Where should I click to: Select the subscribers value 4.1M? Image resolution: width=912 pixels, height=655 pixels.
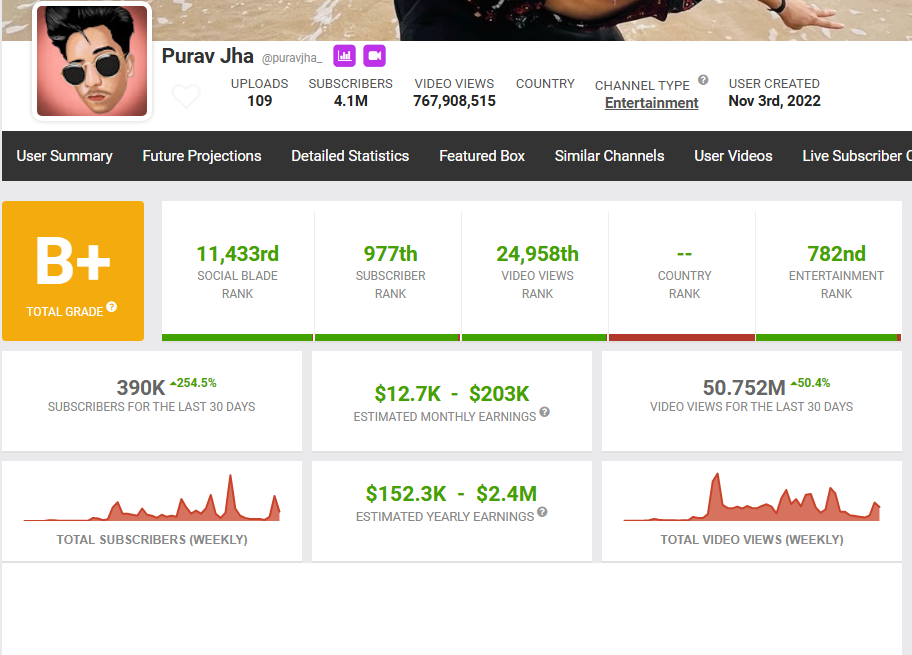[x=351, y=101]
